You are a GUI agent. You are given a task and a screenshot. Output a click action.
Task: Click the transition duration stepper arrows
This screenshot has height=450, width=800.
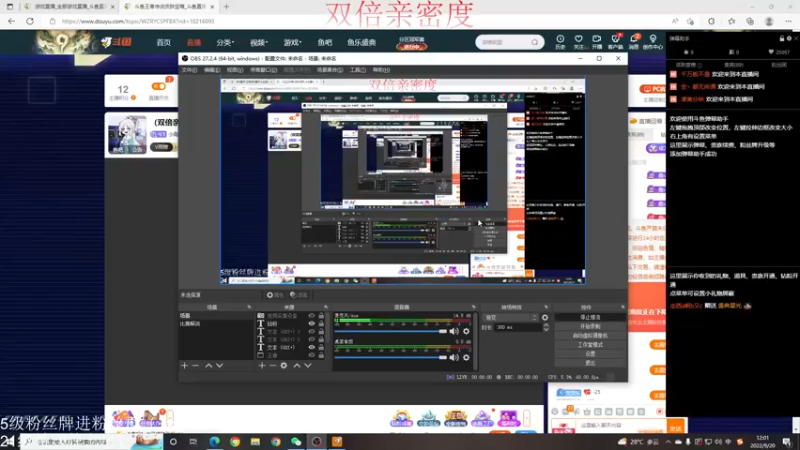pyautogui.click(x=545, y=327)
